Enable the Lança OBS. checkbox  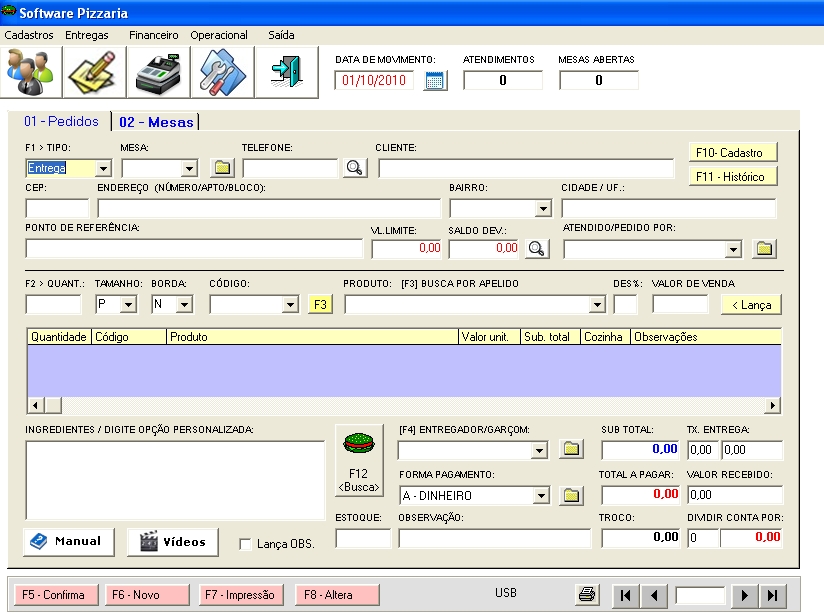(x=246, y=544)
